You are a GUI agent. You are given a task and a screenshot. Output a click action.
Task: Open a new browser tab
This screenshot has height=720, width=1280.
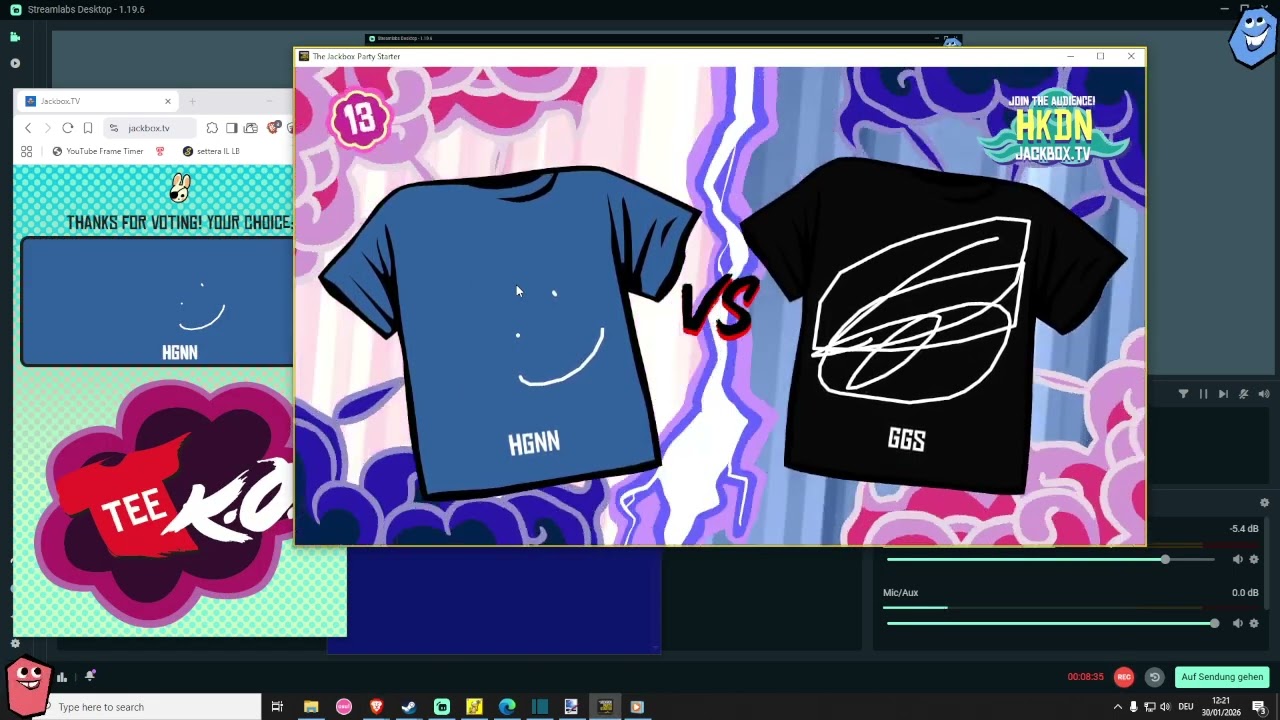pos(192,101)
